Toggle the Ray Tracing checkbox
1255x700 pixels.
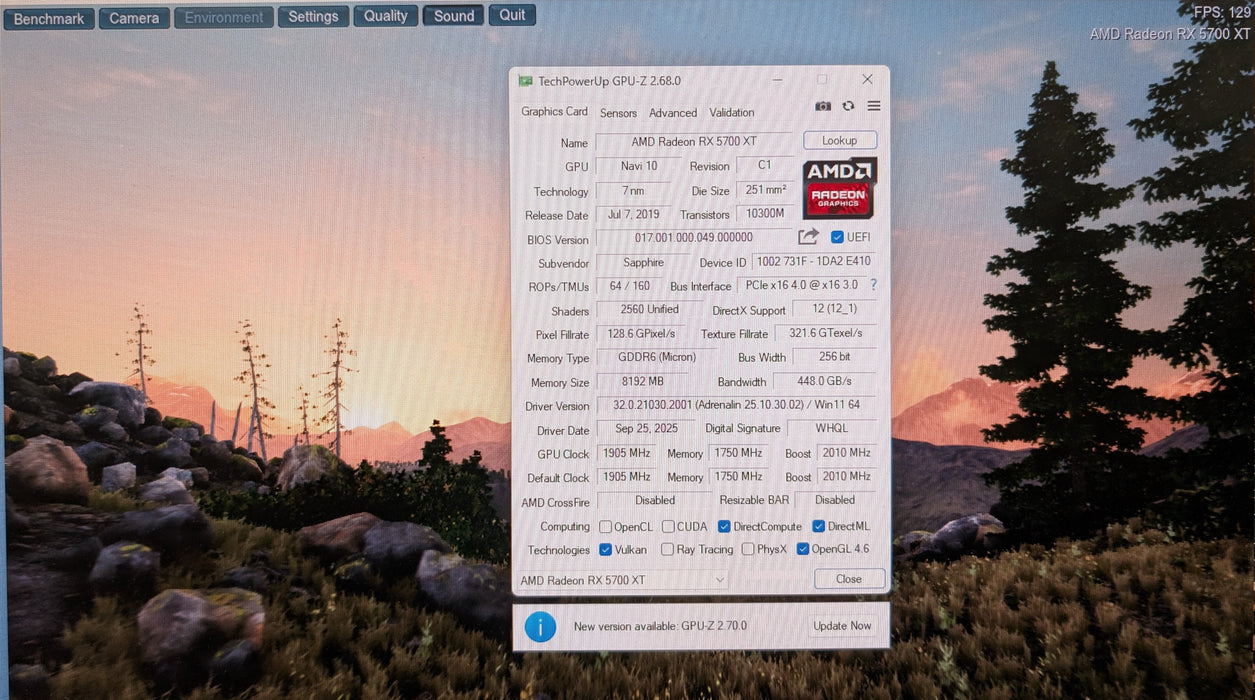[667, 549]
